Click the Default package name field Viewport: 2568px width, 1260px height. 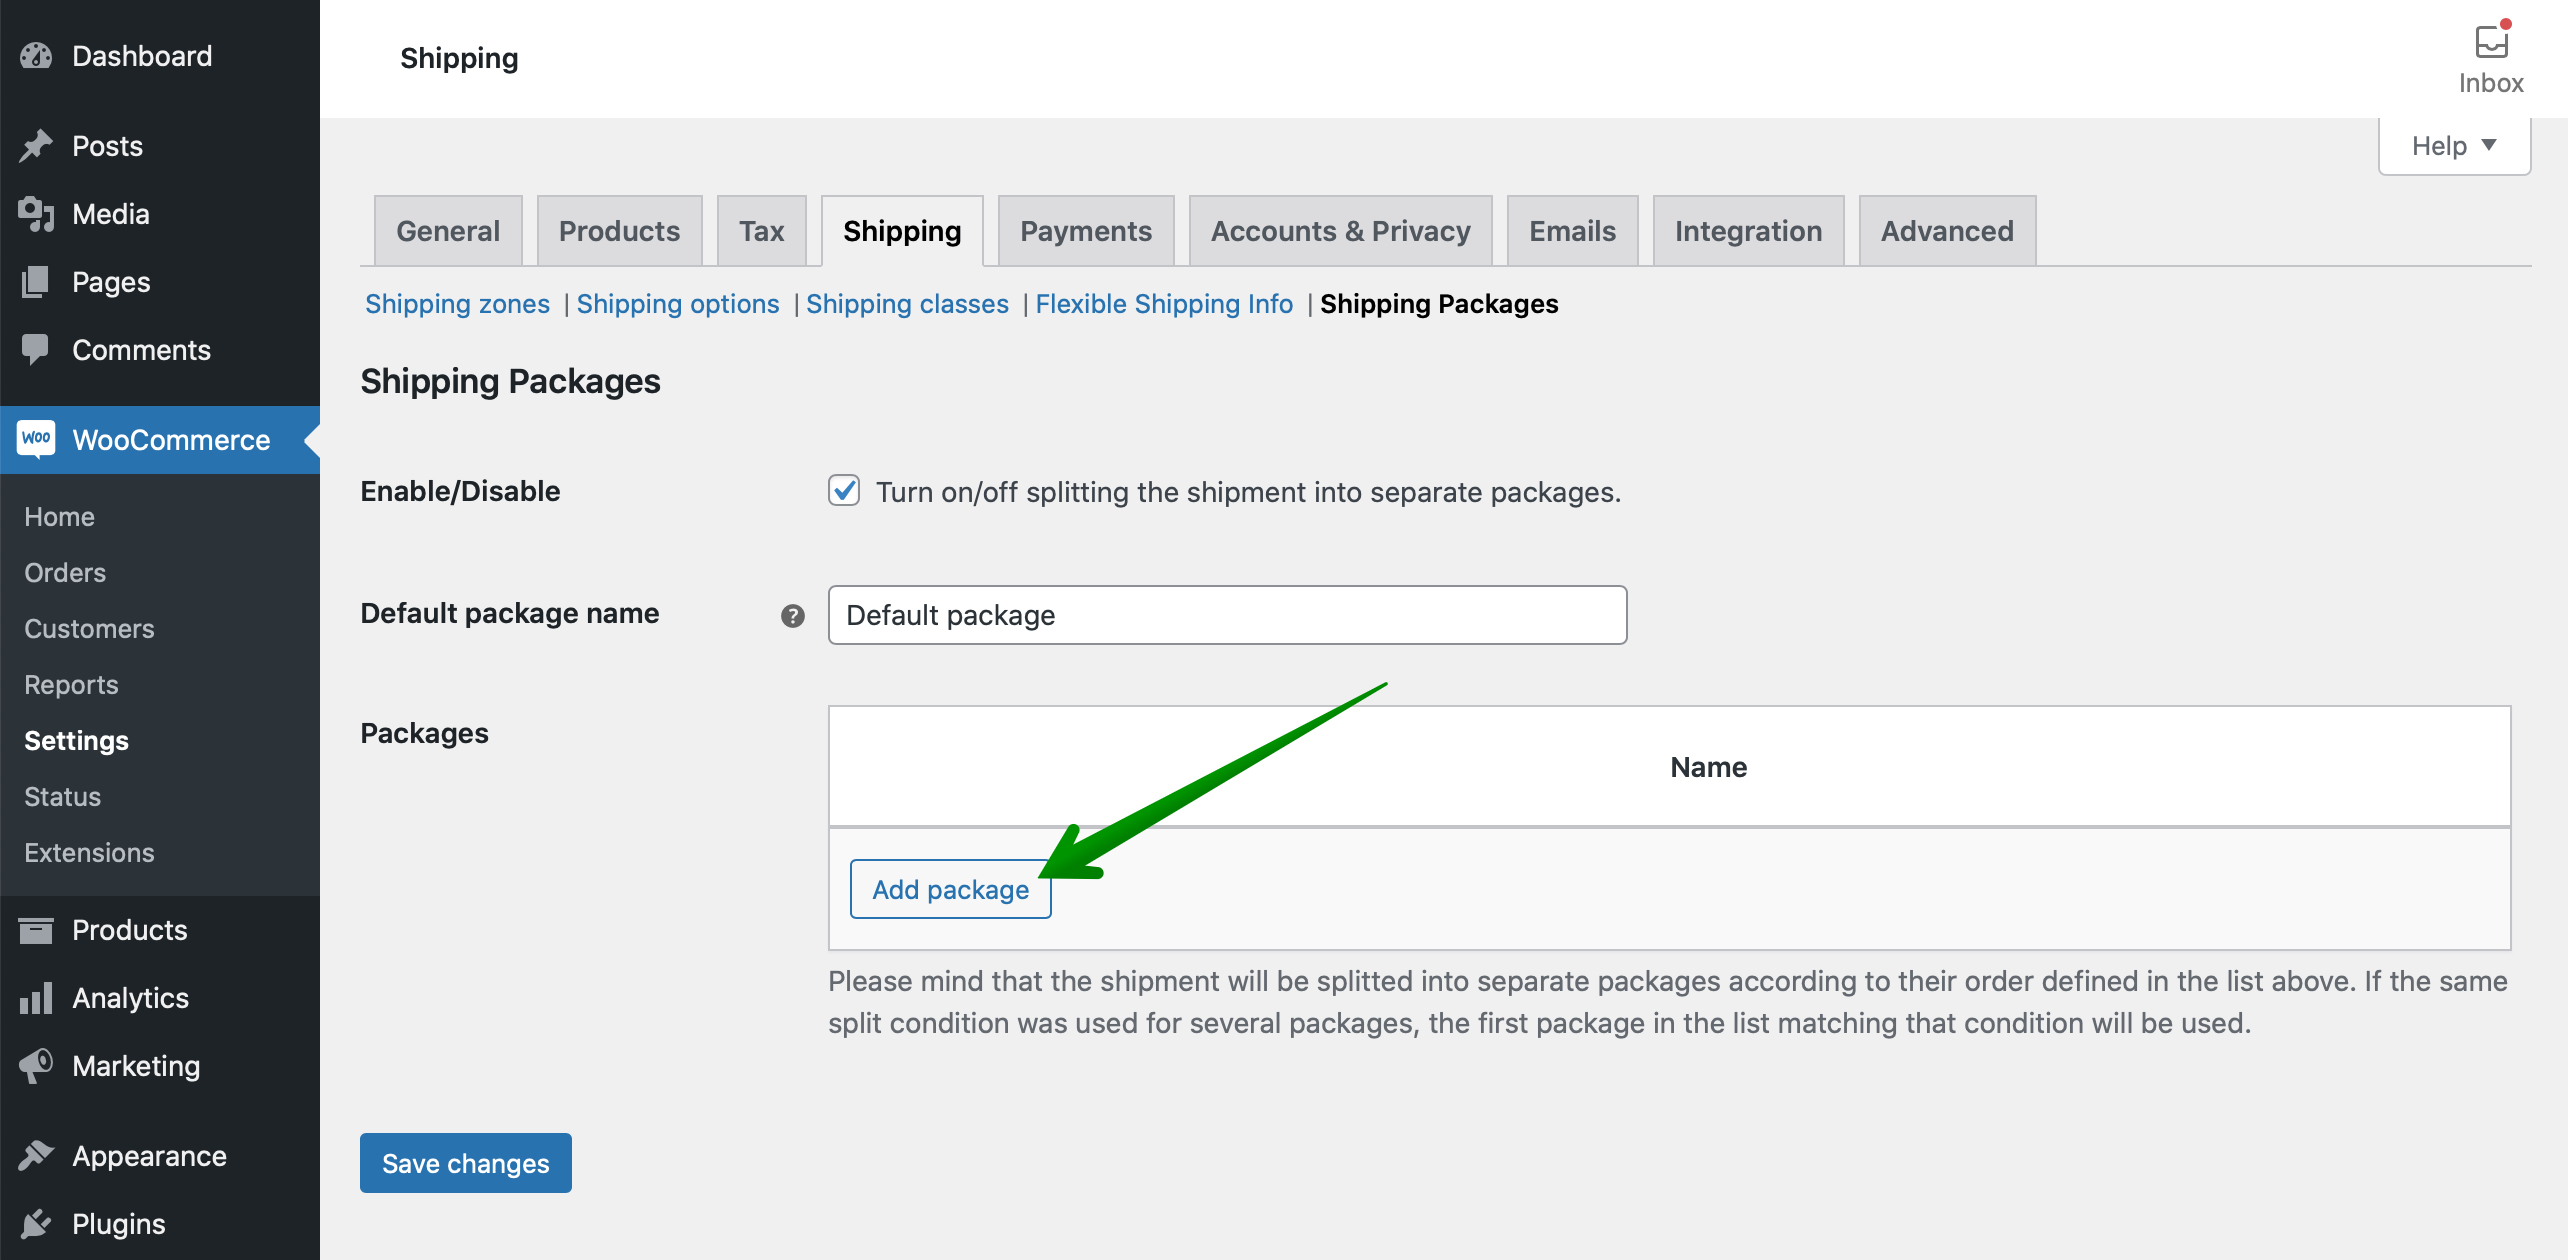pos(1227,615)
